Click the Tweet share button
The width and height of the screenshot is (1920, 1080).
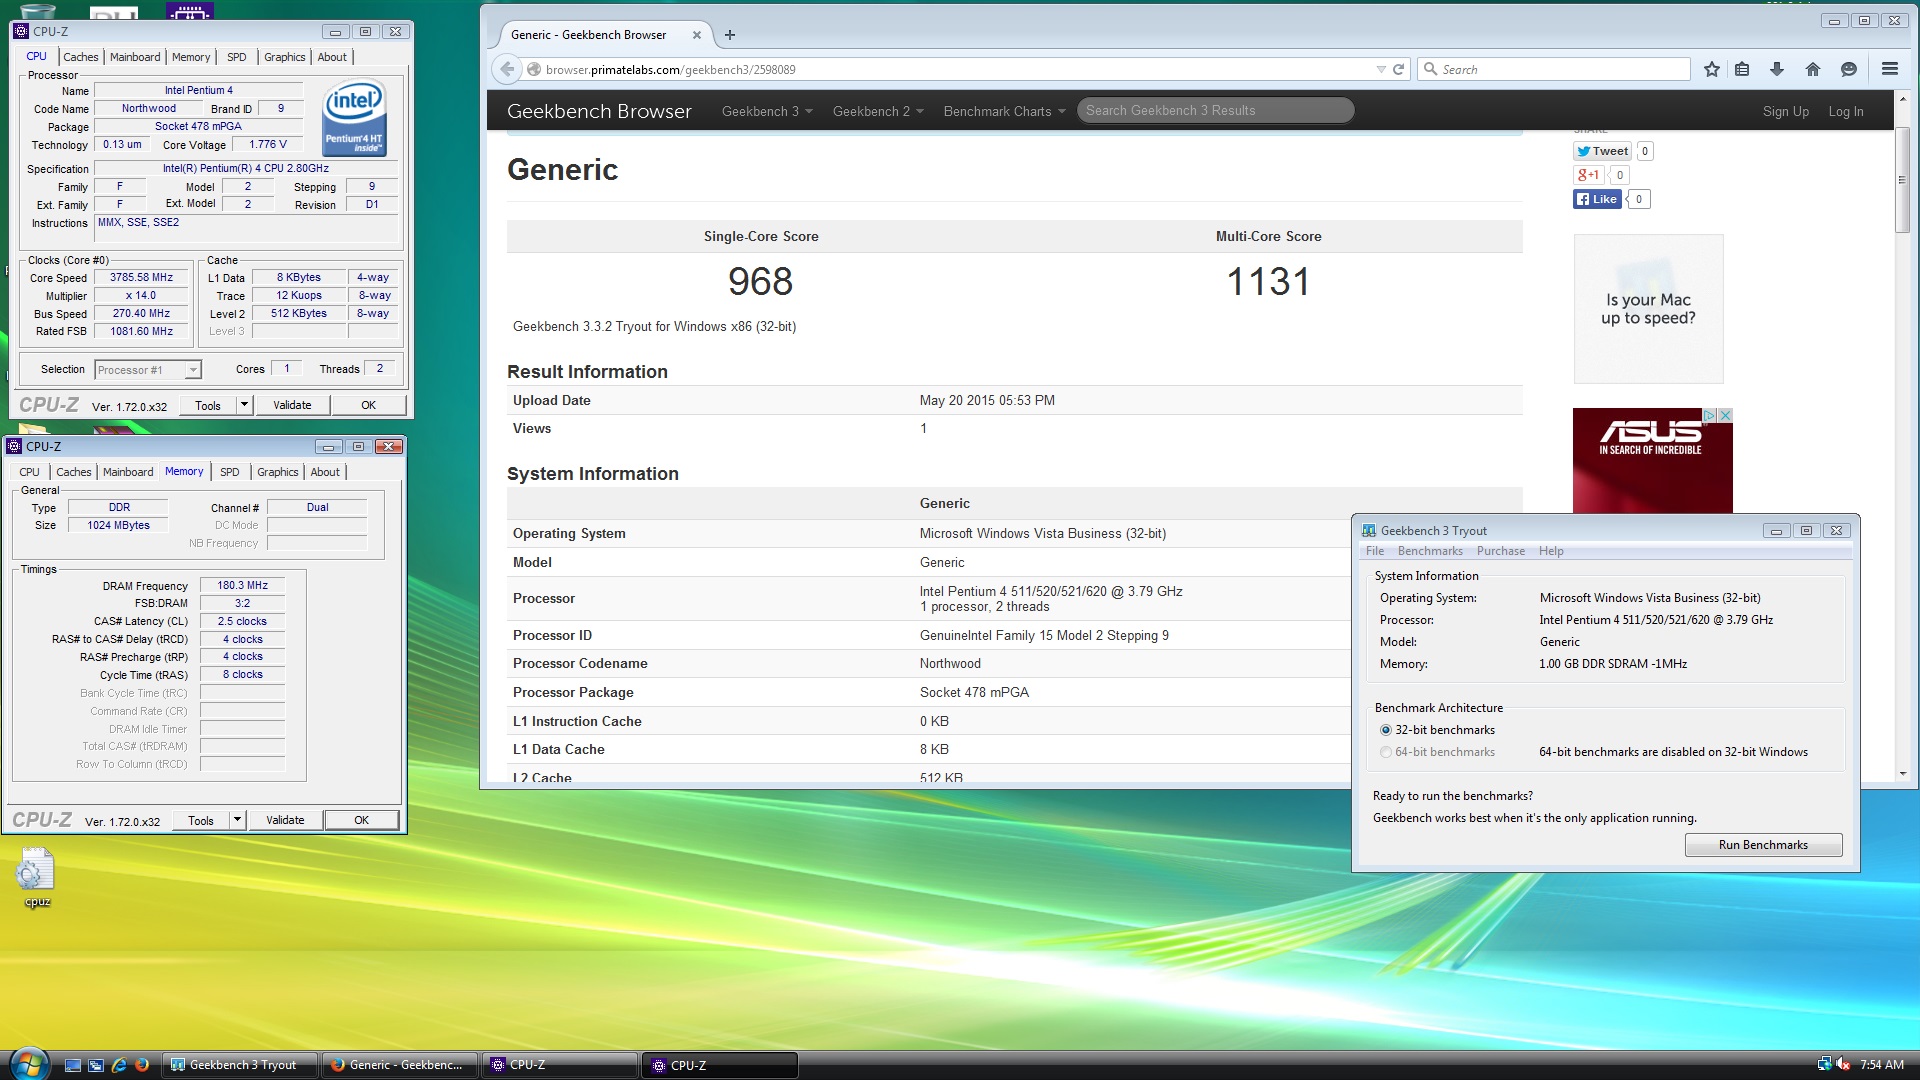(x=1602, y=151)
